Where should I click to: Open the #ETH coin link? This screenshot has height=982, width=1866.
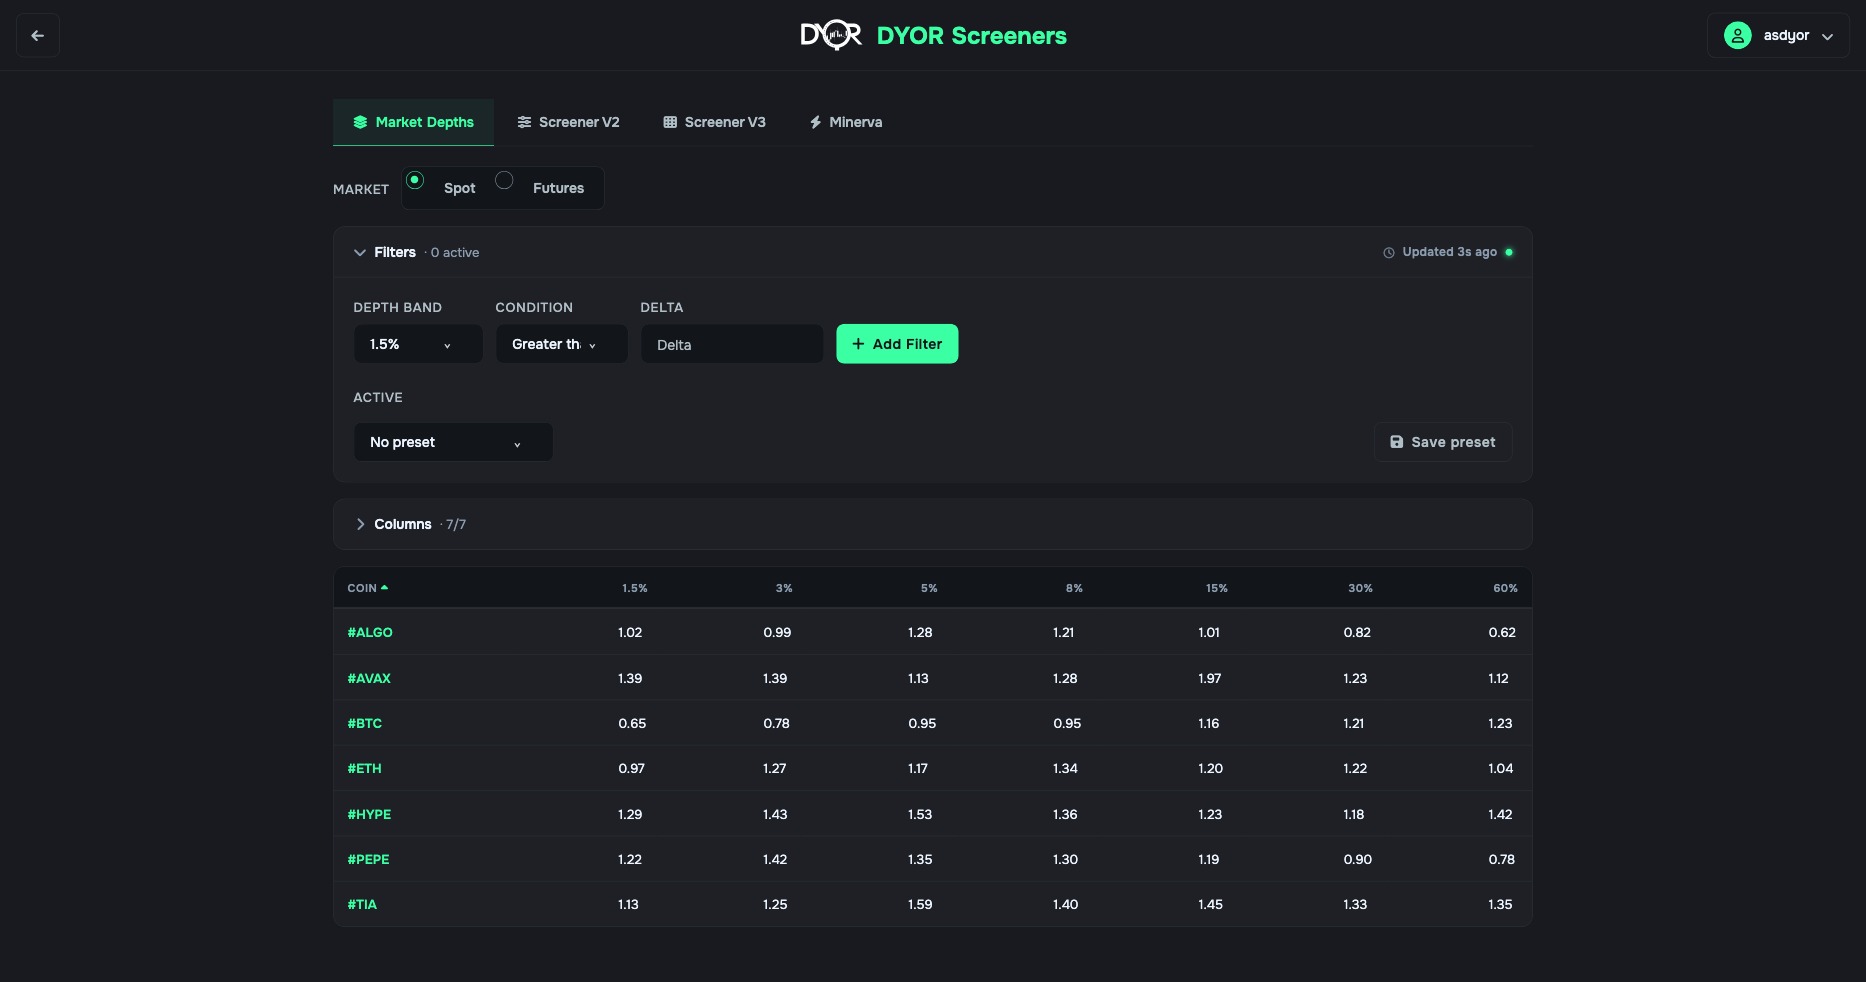[x=364, y=768]
